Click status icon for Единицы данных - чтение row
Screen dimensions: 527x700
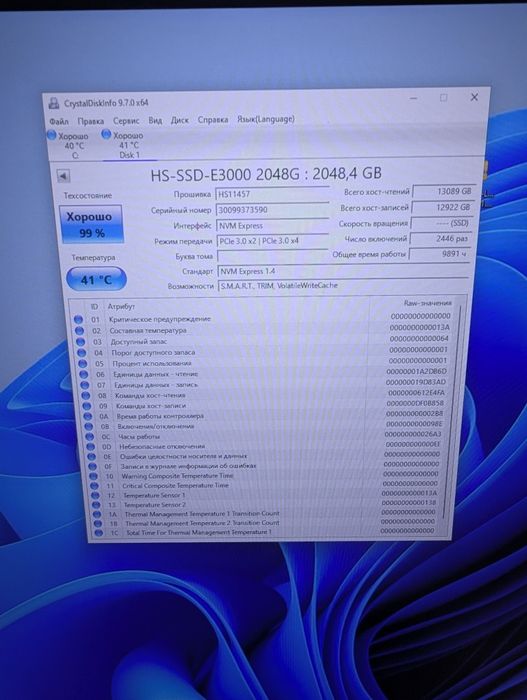84,374
